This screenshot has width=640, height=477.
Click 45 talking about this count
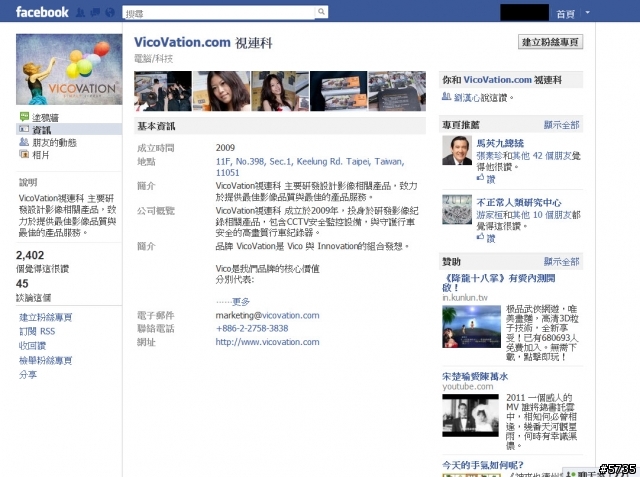[x=22, y=284]
